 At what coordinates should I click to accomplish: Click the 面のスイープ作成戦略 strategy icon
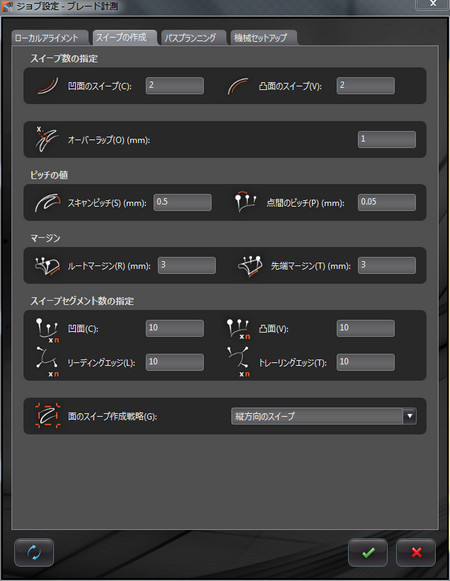click(48, 416)
